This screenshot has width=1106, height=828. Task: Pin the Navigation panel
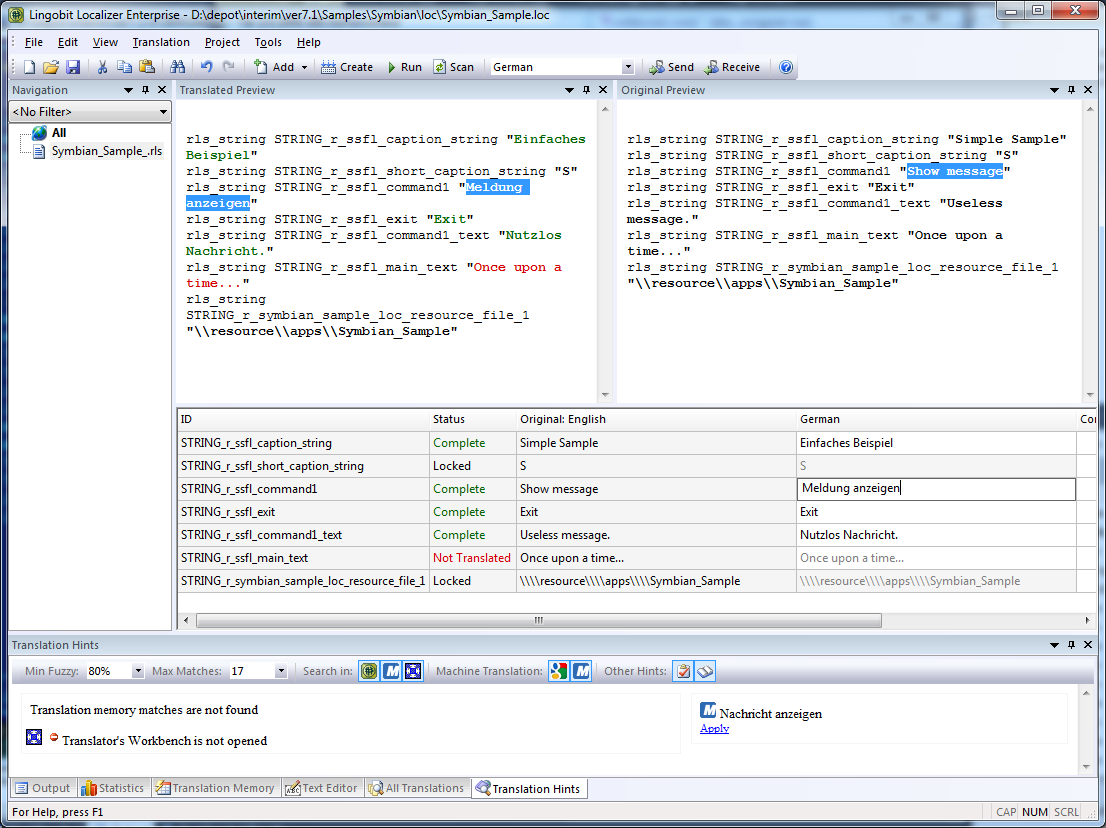tap(145, 90)
